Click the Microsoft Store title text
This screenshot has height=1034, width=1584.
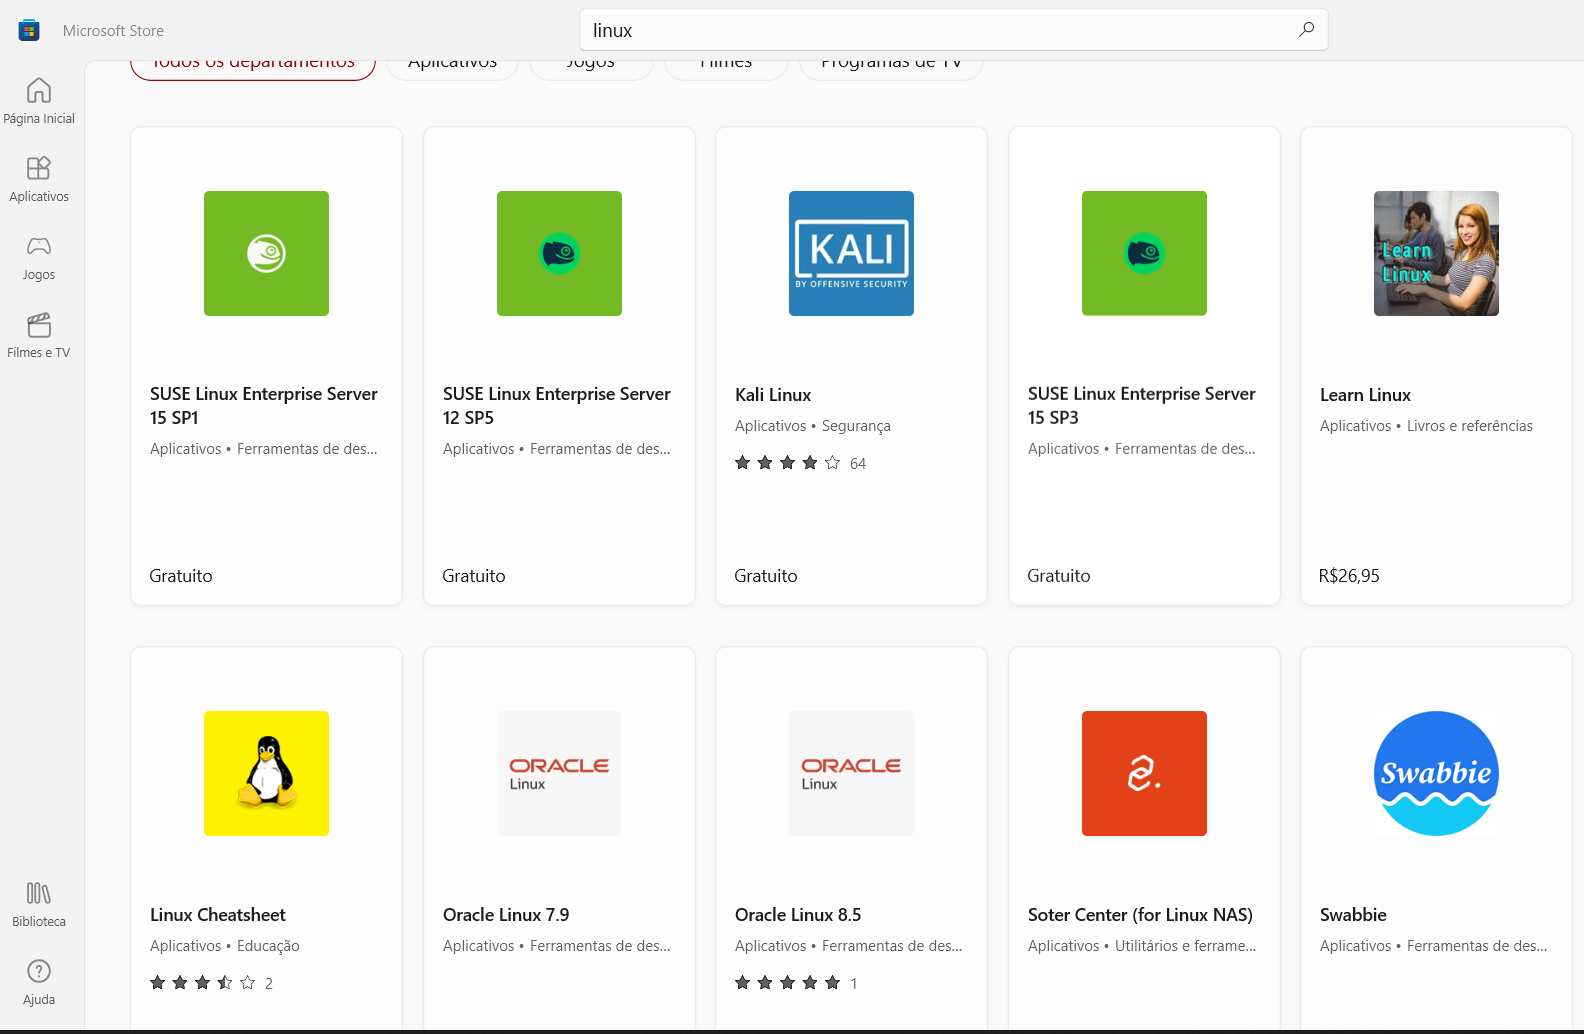(x=113, y=31)
